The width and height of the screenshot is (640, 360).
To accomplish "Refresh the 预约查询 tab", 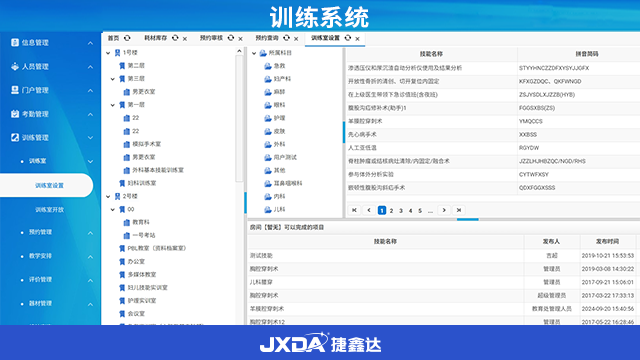I will pyautogui.click(x=287, y=38).
